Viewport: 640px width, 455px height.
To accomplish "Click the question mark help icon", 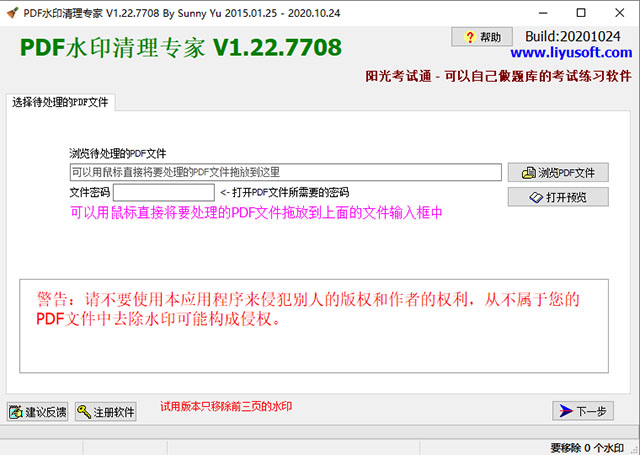I will (470, 37).
